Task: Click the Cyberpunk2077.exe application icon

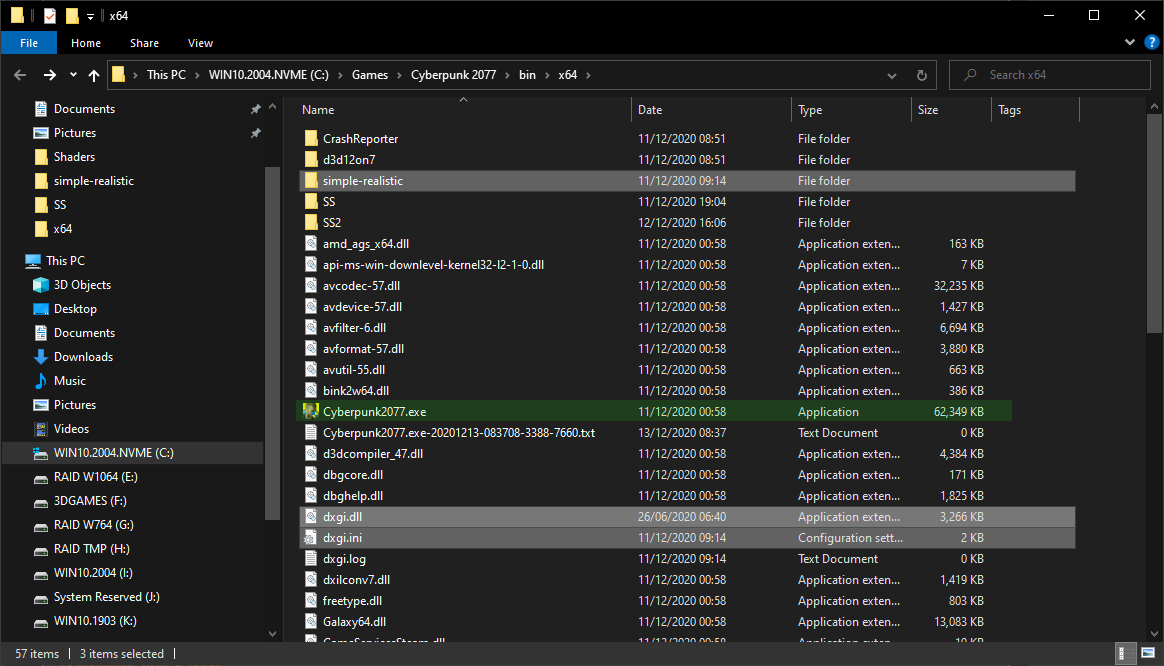Action: tap(310, 412)
